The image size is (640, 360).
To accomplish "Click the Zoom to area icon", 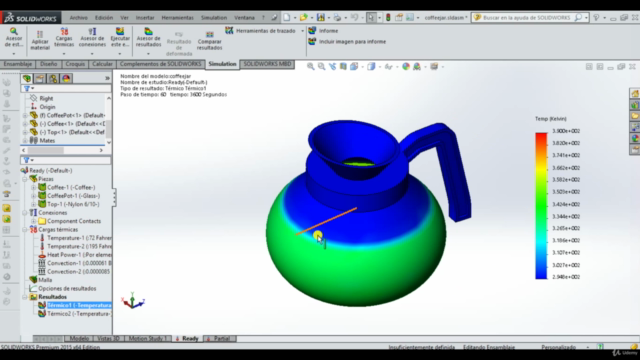I will [x=322, y=67].
